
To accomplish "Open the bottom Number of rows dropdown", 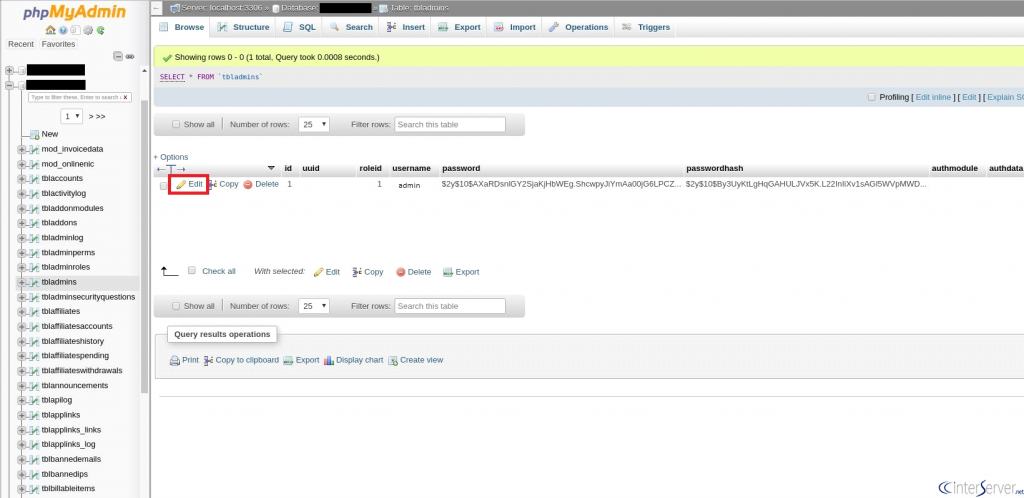I will tap(313, 305).
